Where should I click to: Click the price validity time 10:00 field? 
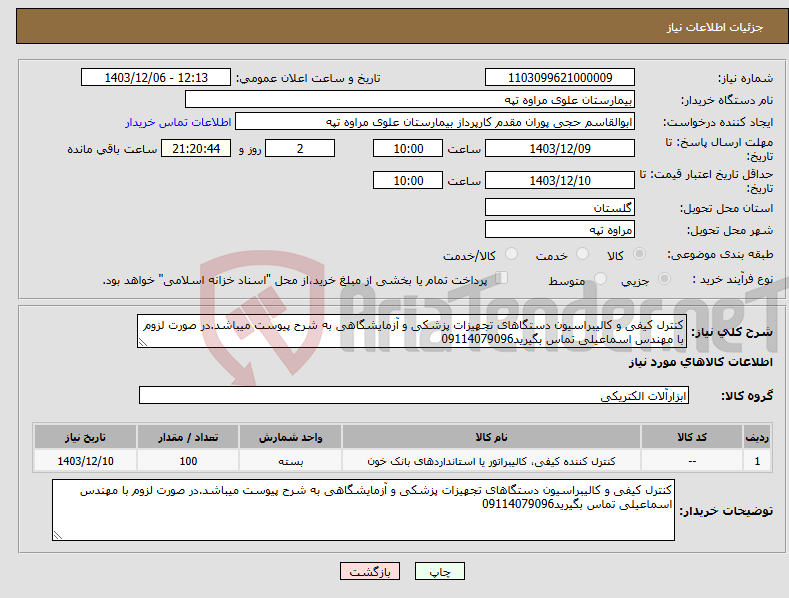[x=408, y=180]
